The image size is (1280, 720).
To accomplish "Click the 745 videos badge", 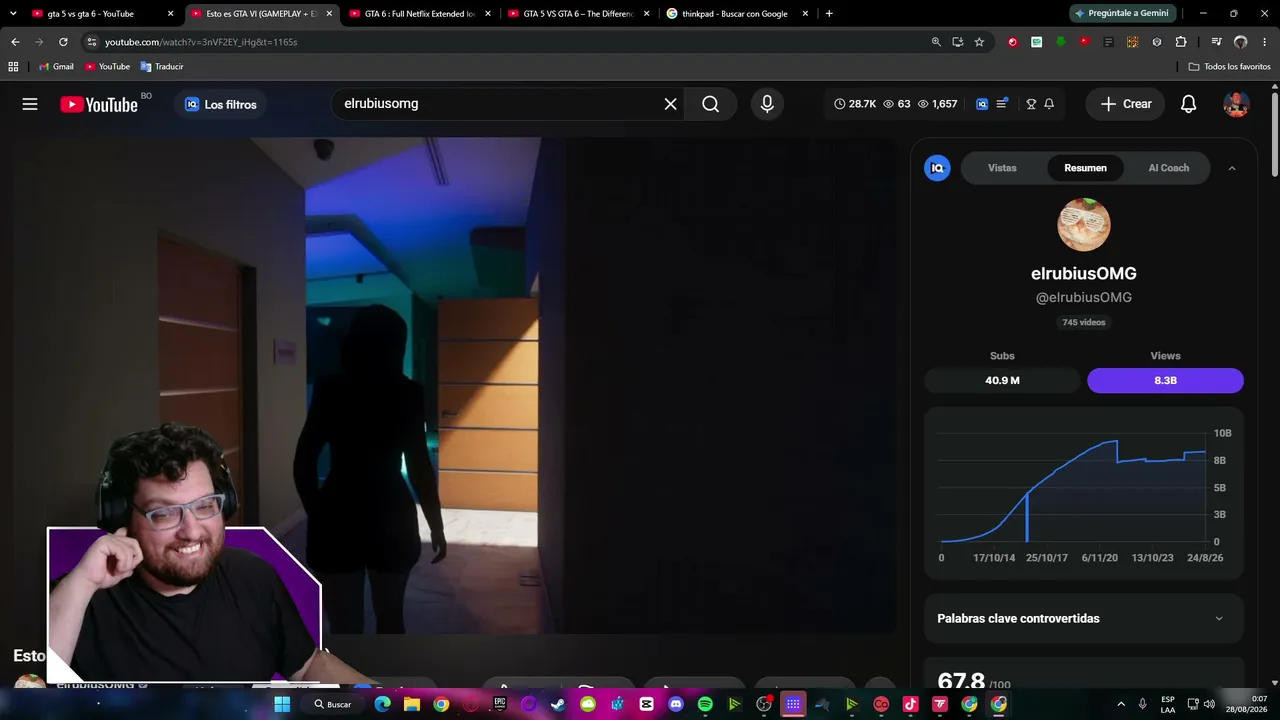I will (1084, 322).
